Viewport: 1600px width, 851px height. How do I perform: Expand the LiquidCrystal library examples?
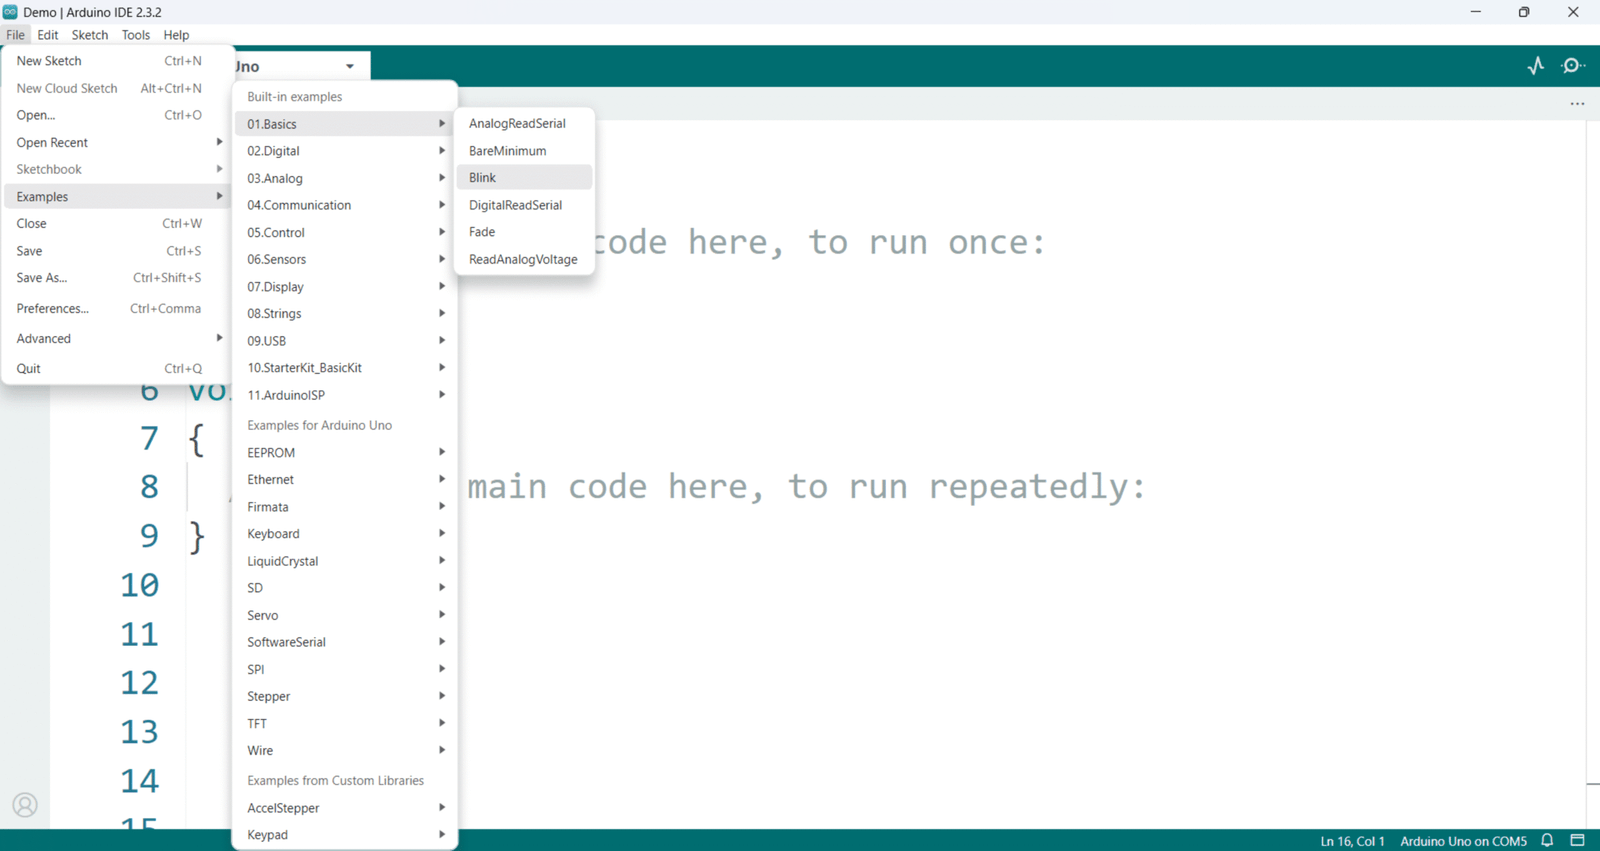point(345,560)
